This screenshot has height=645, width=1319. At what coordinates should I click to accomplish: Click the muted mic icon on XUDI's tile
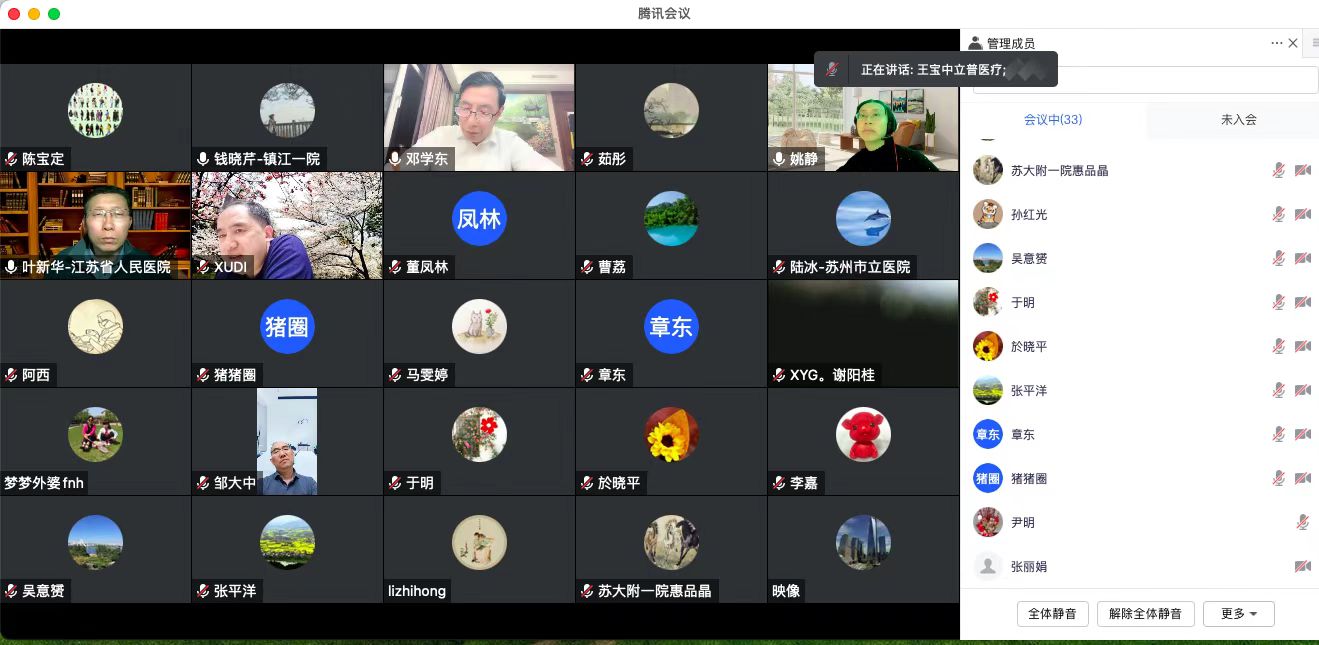(x=203, y=267)
